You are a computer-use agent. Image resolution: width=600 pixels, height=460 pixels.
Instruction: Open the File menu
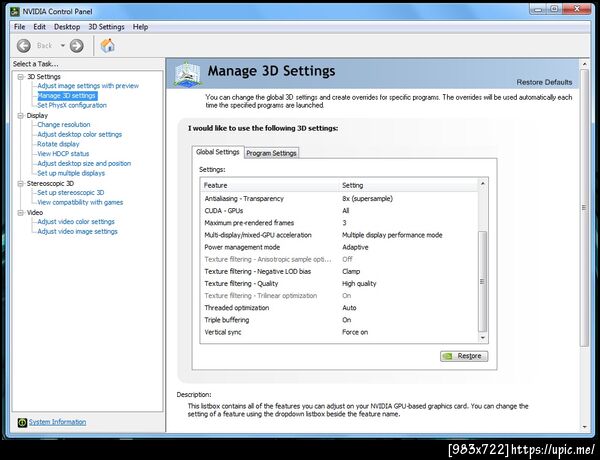coord(20,27)
